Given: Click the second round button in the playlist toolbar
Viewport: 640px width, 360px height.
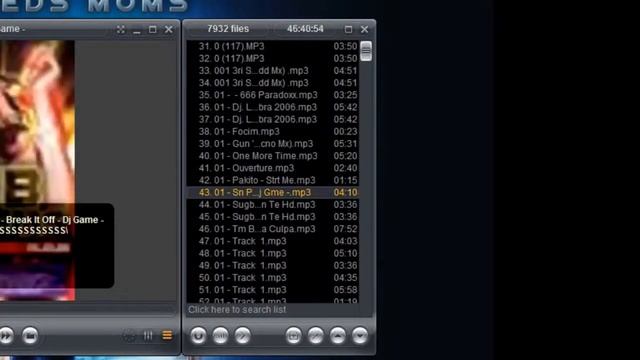Looking at the screenshot, I should click(220, 336).
